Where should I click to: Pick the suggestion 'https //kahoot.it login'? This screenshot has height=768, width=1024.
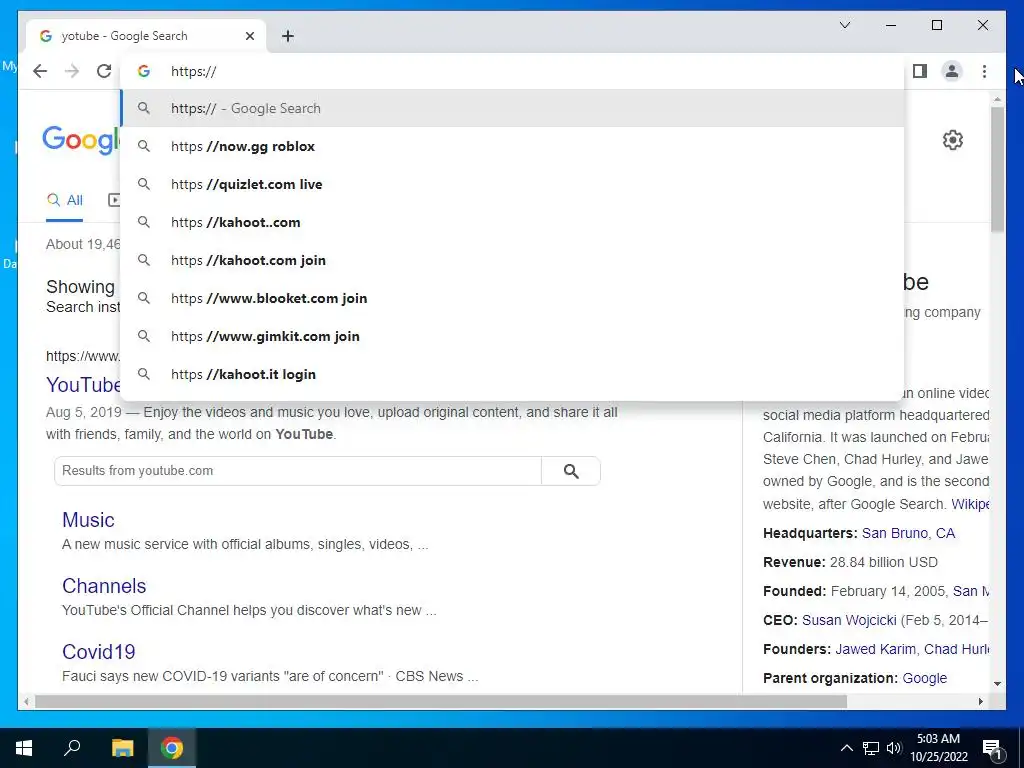point(513,374)
